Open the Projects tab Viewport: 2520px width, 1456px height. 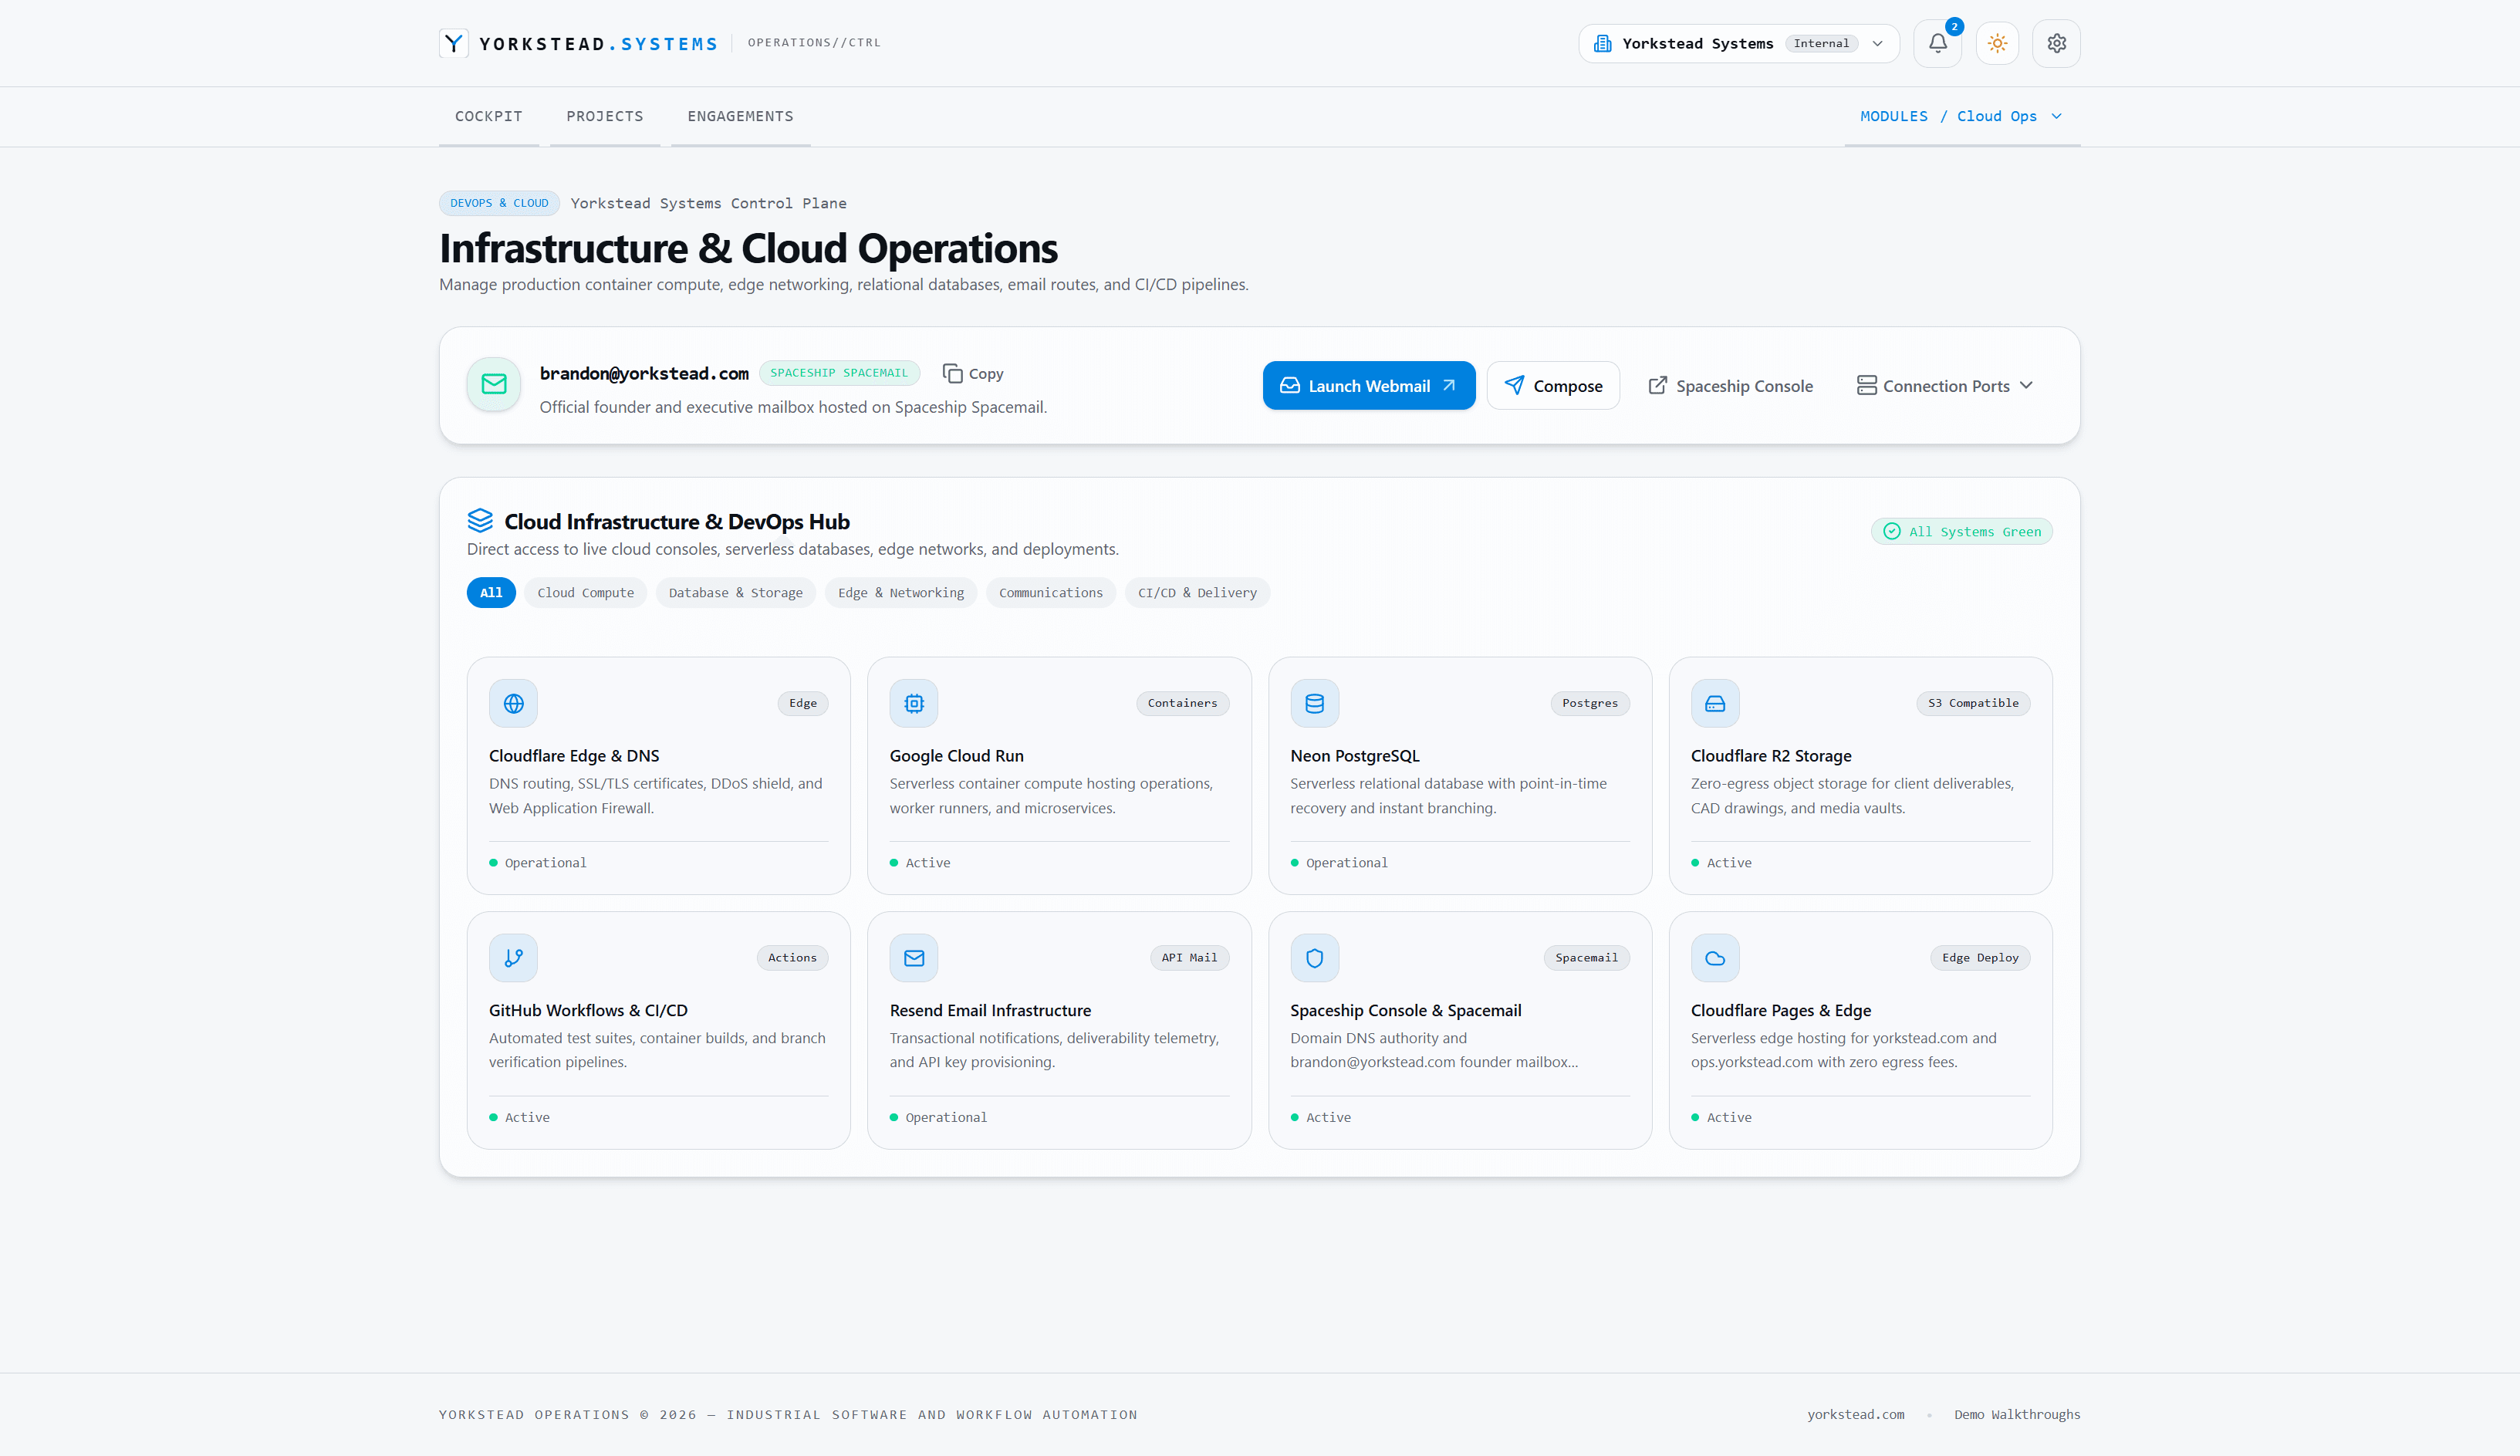(x=605, y=116)
